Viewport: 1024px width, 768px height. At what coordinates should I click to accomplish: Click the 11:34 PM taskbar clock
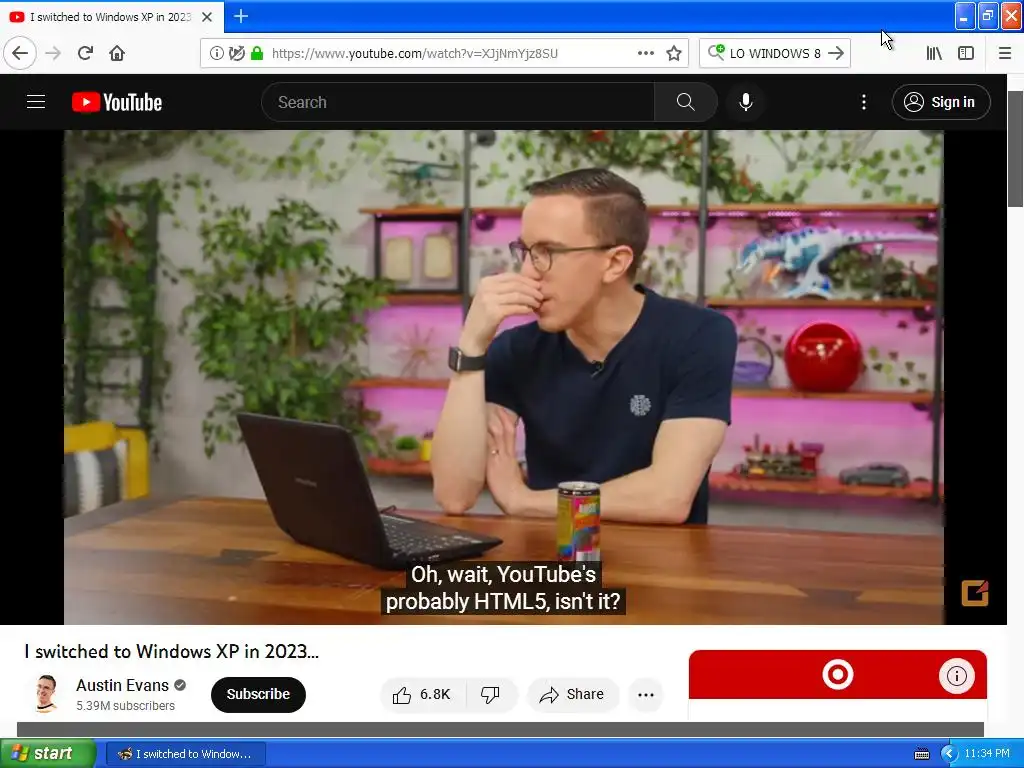987,754
